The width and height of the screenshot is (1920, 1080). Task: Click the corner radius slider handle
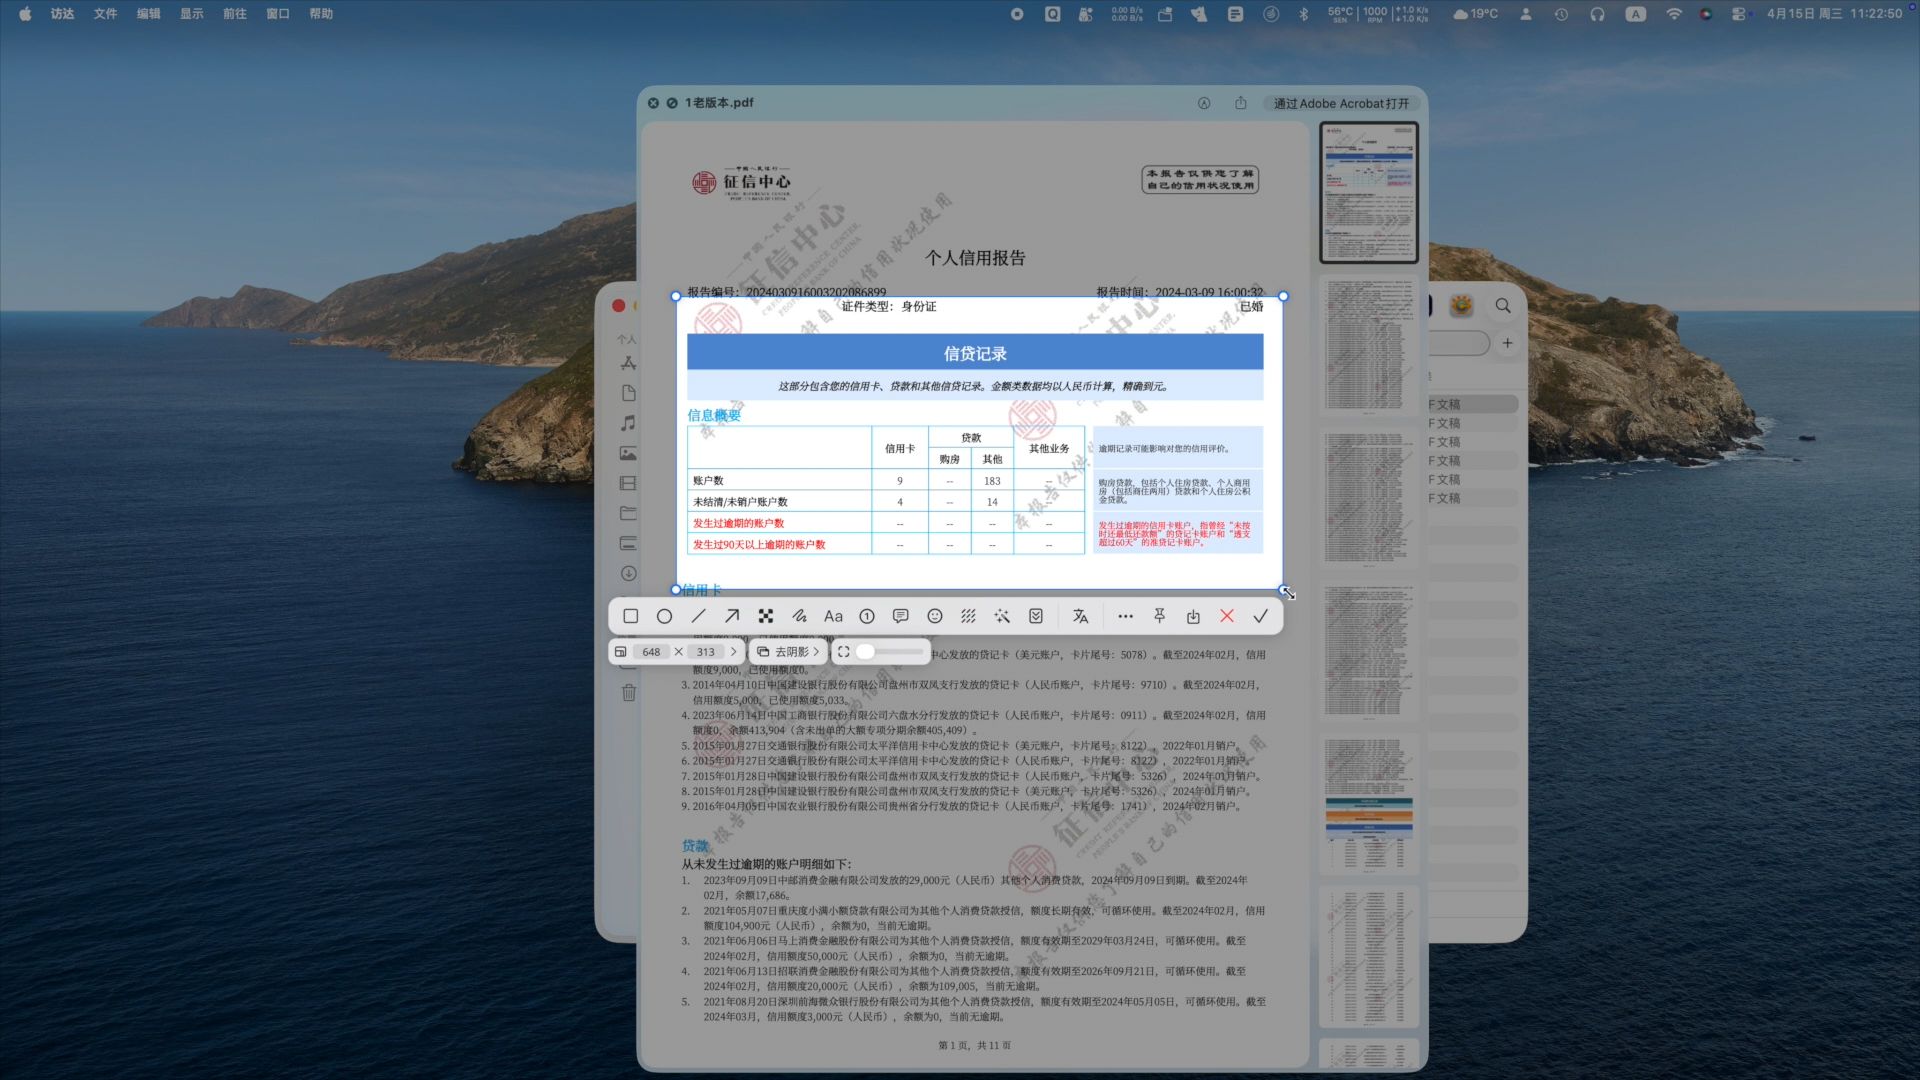point(865,651)
